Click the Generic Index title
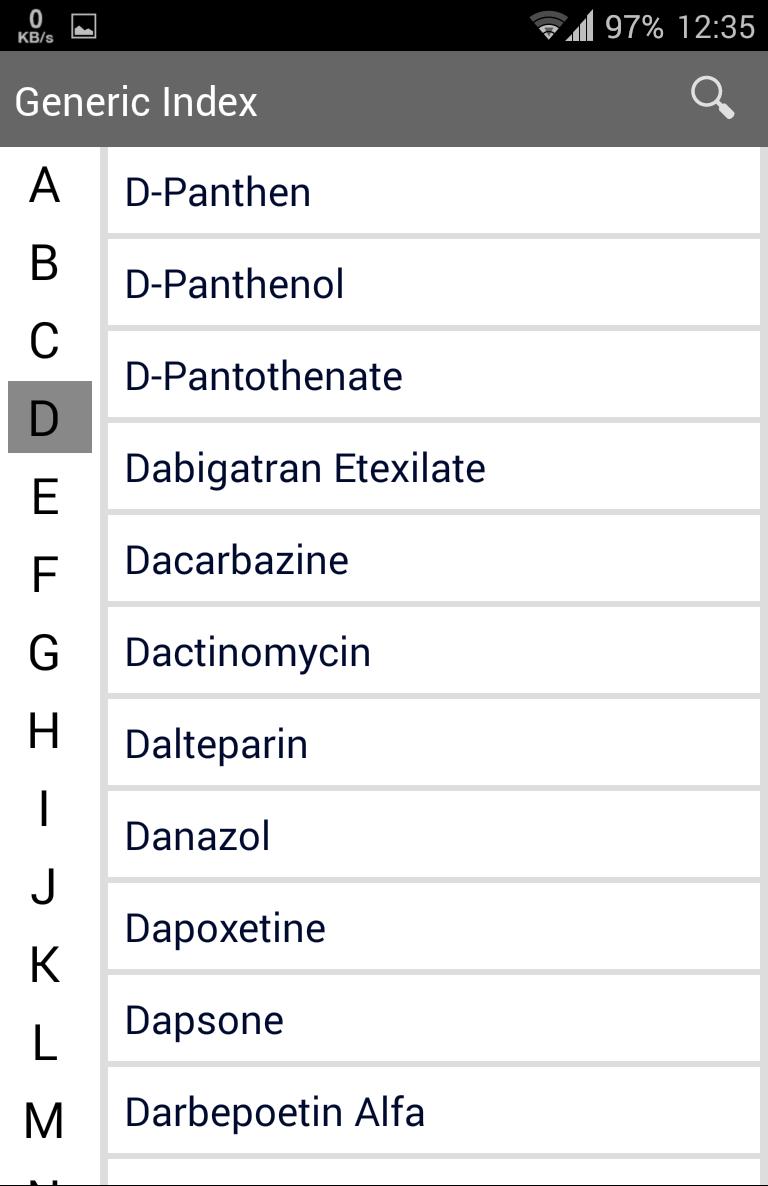 (x=135, y=101)
